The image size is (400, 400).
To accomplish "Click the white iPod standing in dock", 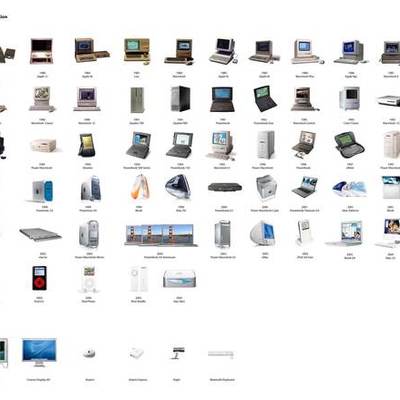I will 304,232.
